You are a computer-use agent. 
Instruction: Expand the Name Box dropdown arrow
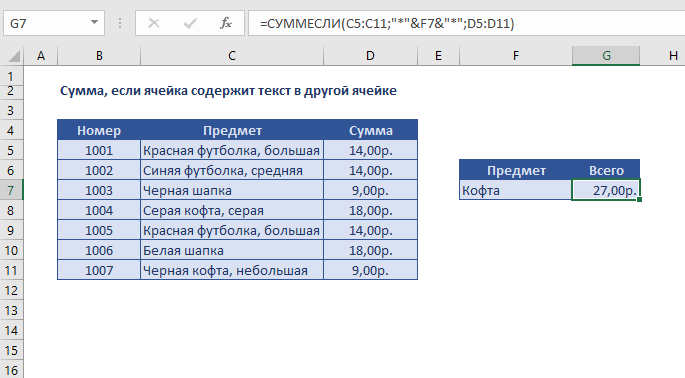tap(94, 22)
